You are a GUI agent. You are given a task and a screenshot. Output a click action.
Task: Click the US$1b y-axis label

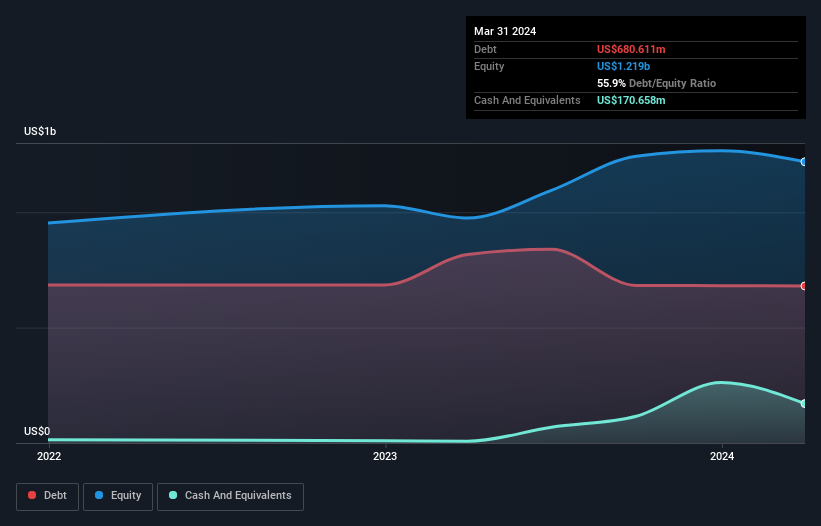(x=40, y=131)
